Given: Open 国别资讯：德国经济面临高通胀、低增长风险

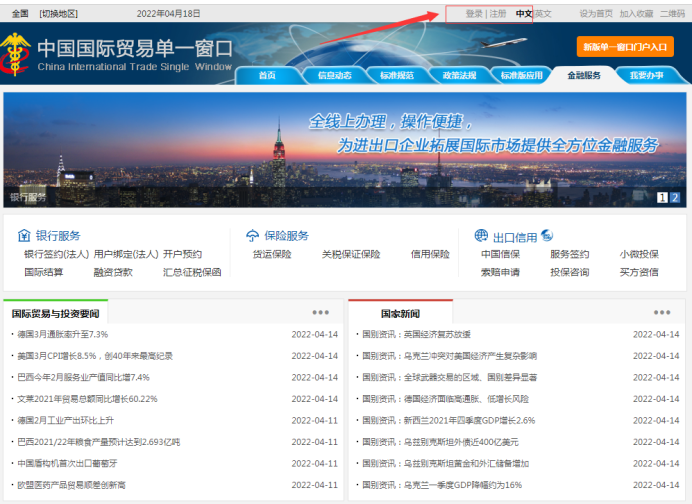Looking at the screenshot, I should click(x=445, y=399).
